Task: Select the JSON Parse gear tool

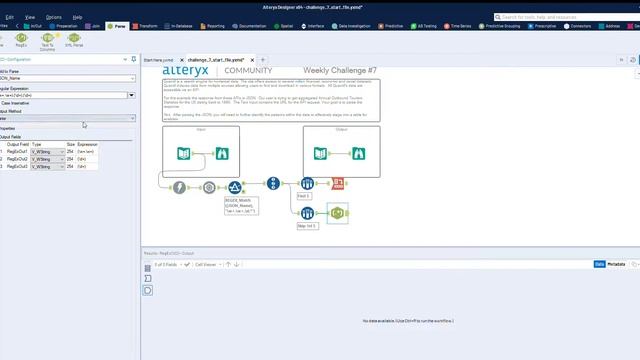Action: point(209,187)
